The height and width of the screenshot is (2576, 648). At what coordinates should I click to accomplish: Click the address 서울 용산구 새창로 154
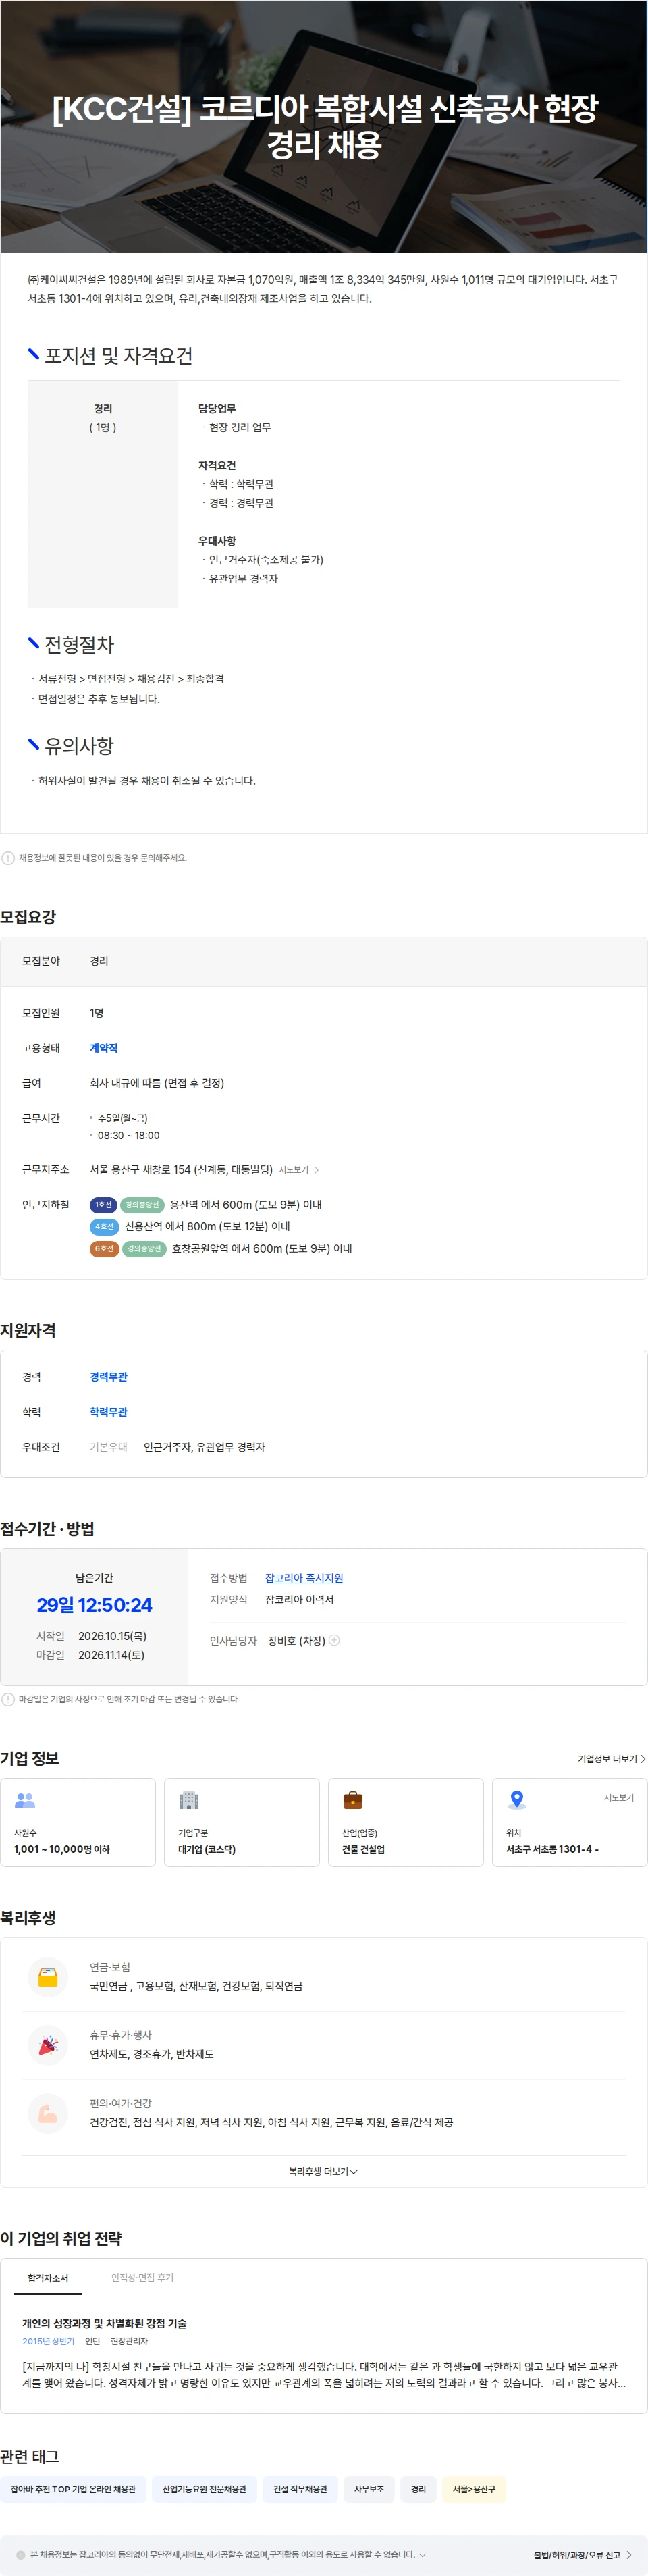click(x=181, y=1170)
